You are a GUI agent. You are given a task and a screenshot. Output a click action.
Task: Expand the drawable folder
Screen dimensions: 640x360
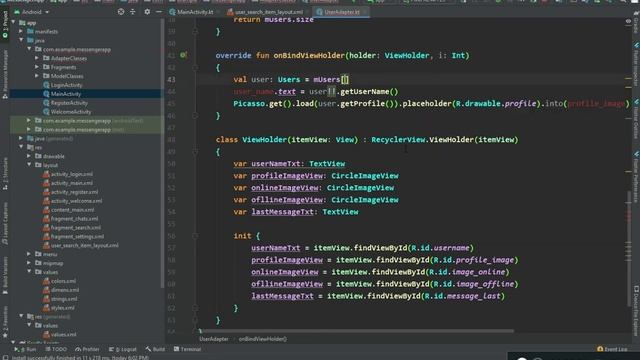(29, 156)
